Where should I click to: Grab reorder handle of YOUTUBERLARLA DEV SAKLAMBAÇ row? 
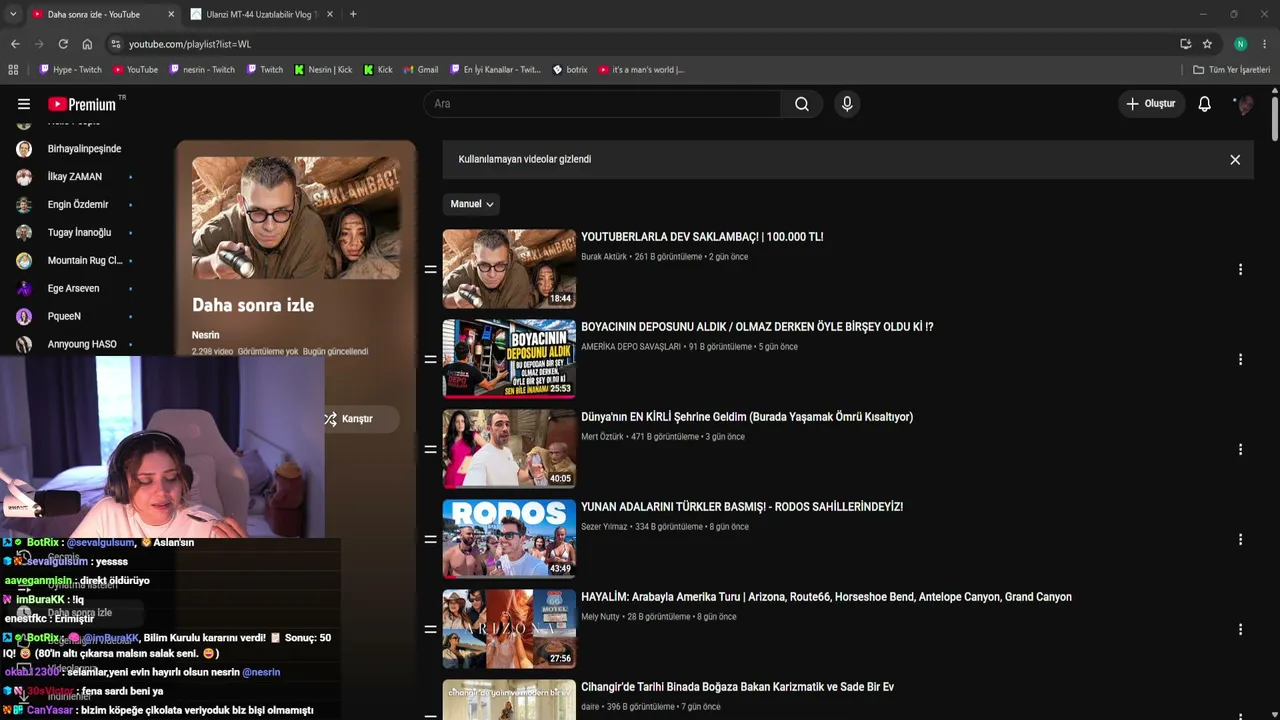(431, 270)
